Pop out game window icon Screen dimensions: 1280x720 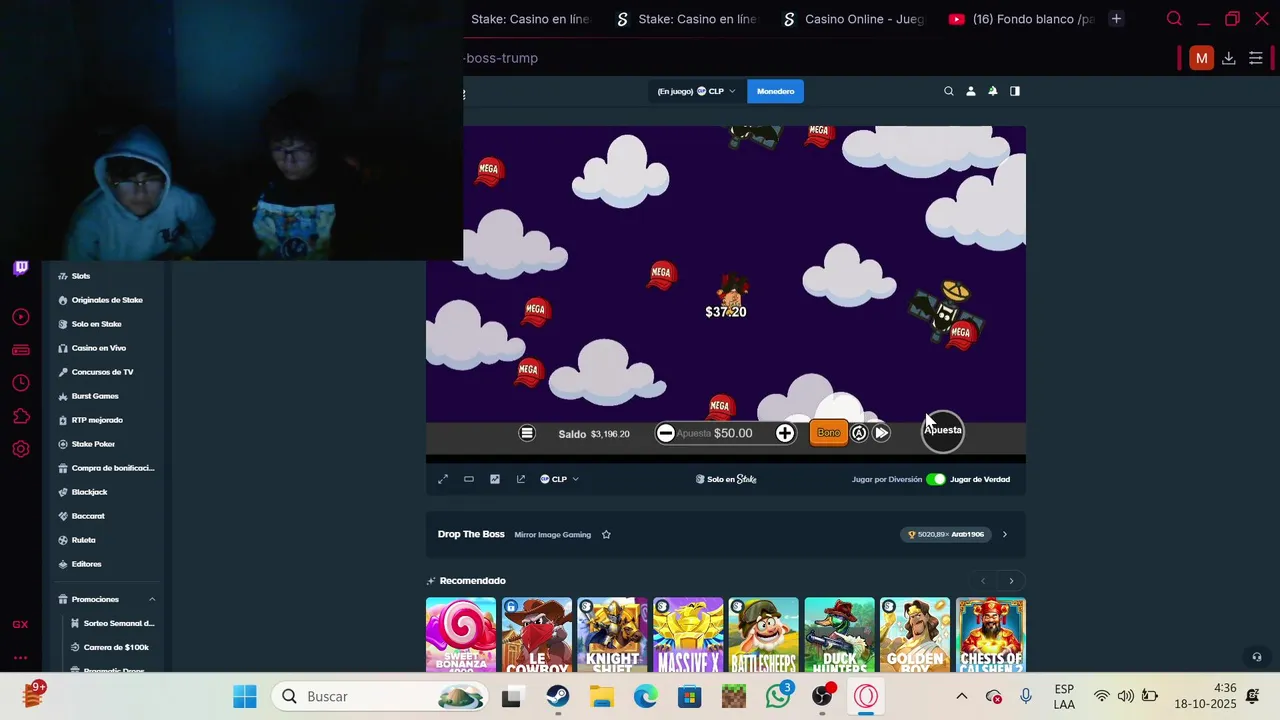coord(520,479)
